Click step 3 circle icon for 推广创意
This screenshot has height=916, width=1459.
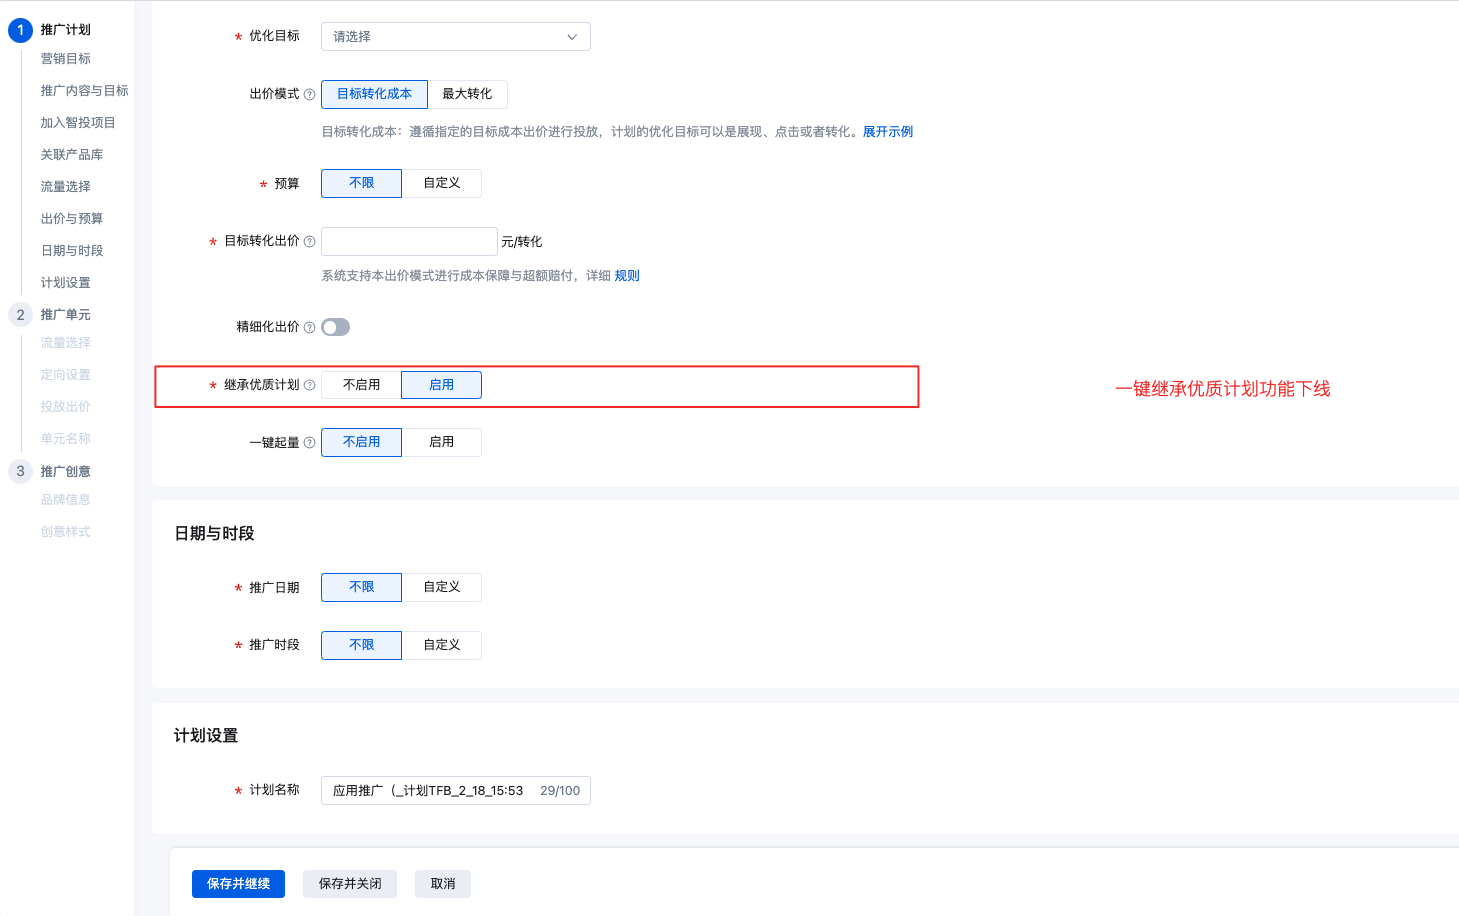click(20, 471)
